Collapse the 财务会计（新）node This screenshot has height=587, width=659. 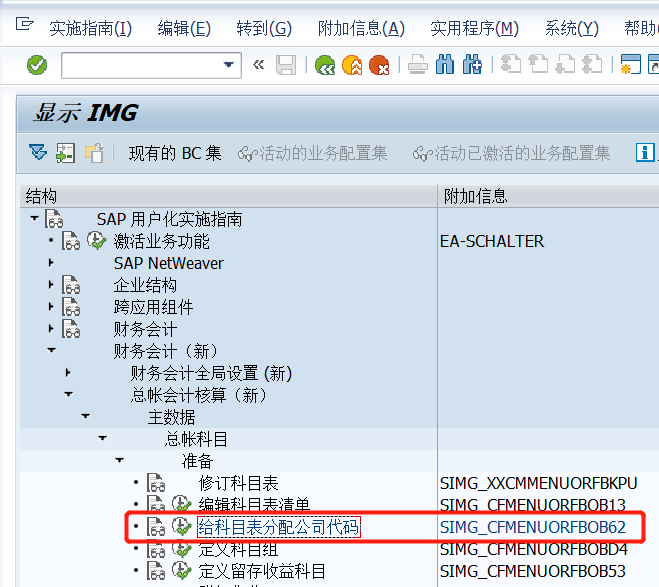click(52, 350)
